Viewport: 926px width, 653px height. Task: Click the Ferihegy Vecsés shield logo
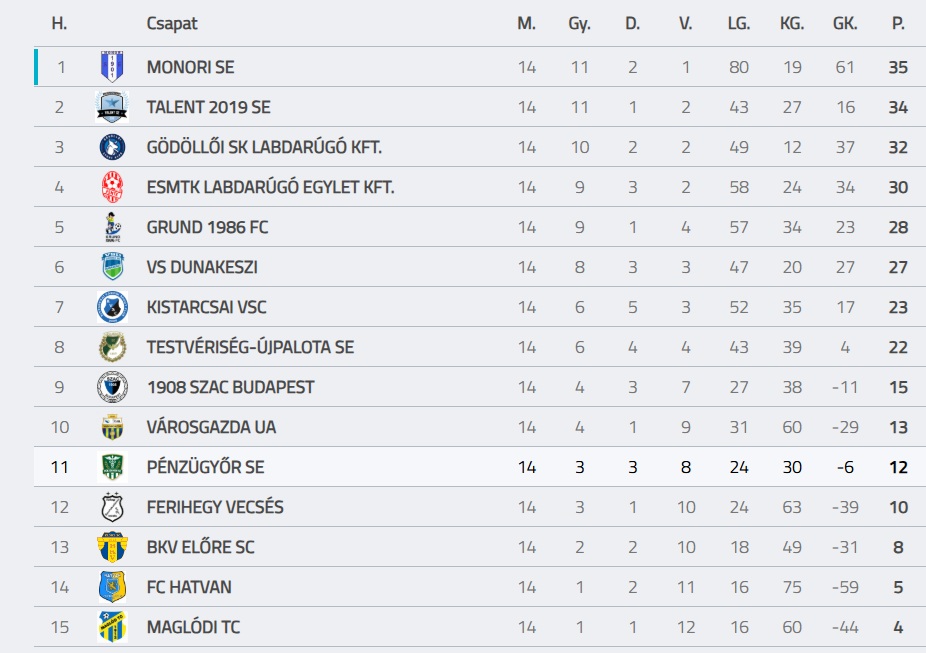[112, 507]
